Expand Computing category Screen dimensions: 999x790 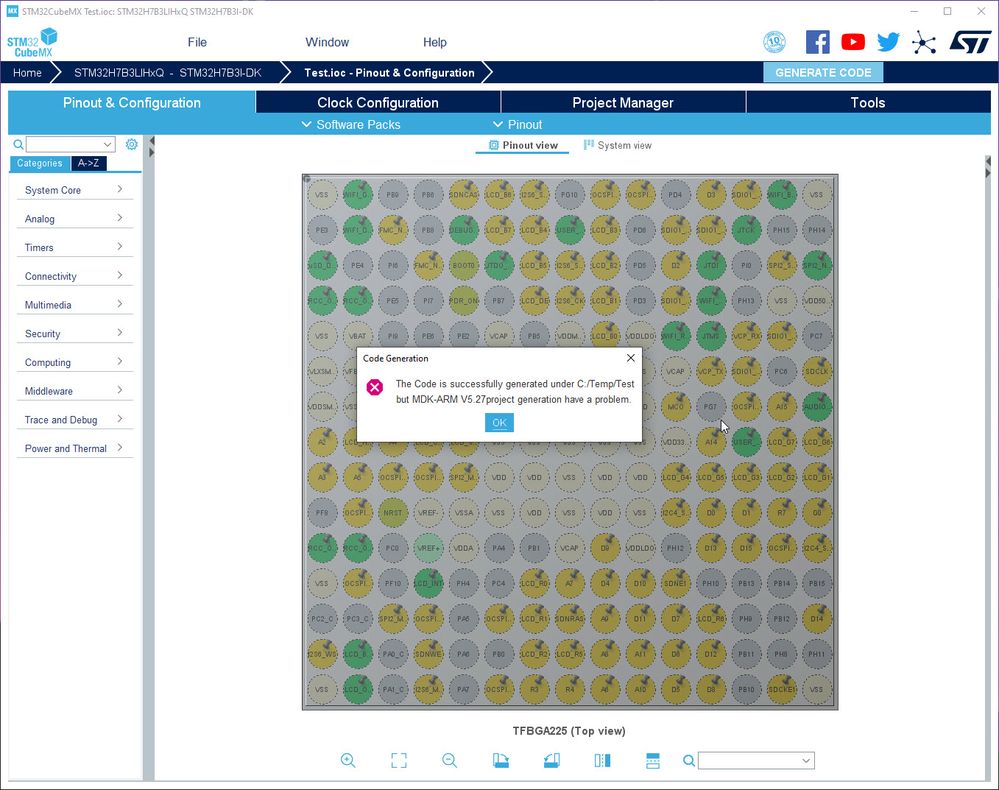click(x=74, y=362)
